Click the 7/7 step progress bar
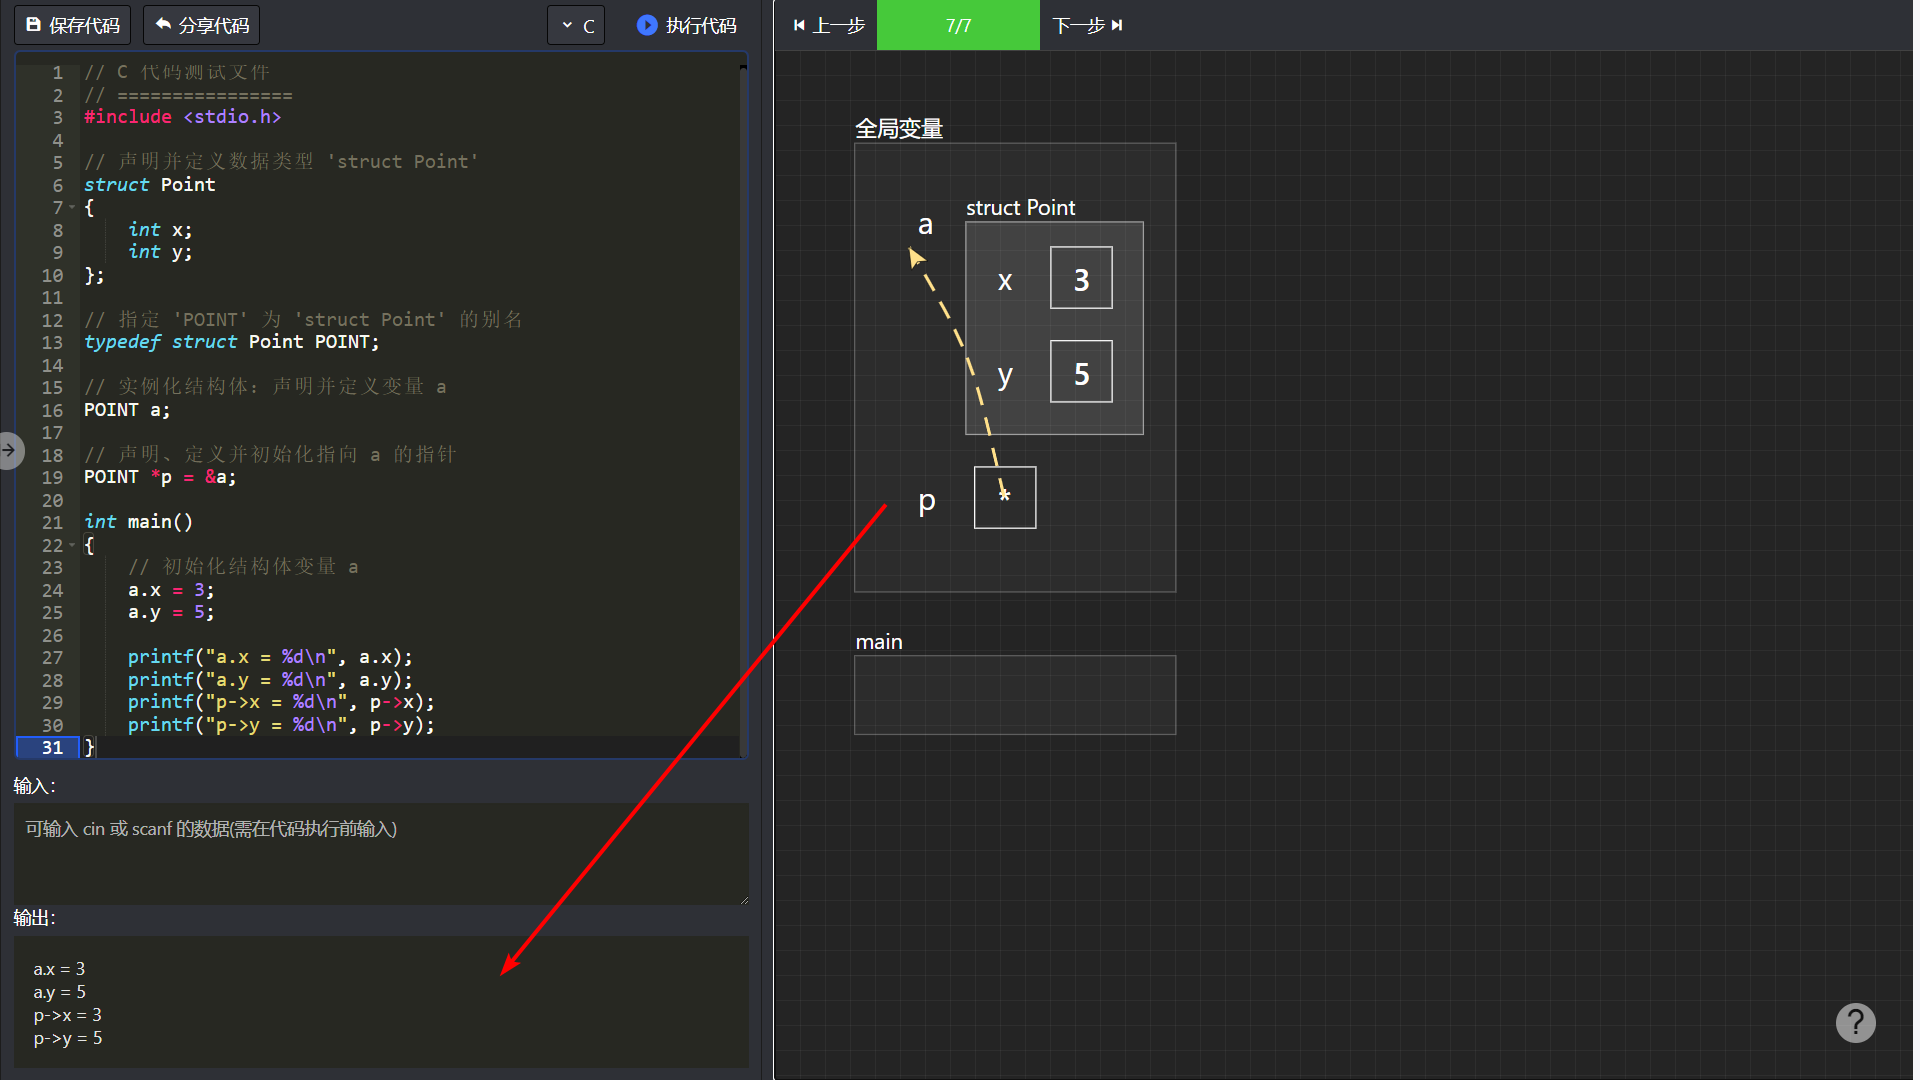 point(958,25)
